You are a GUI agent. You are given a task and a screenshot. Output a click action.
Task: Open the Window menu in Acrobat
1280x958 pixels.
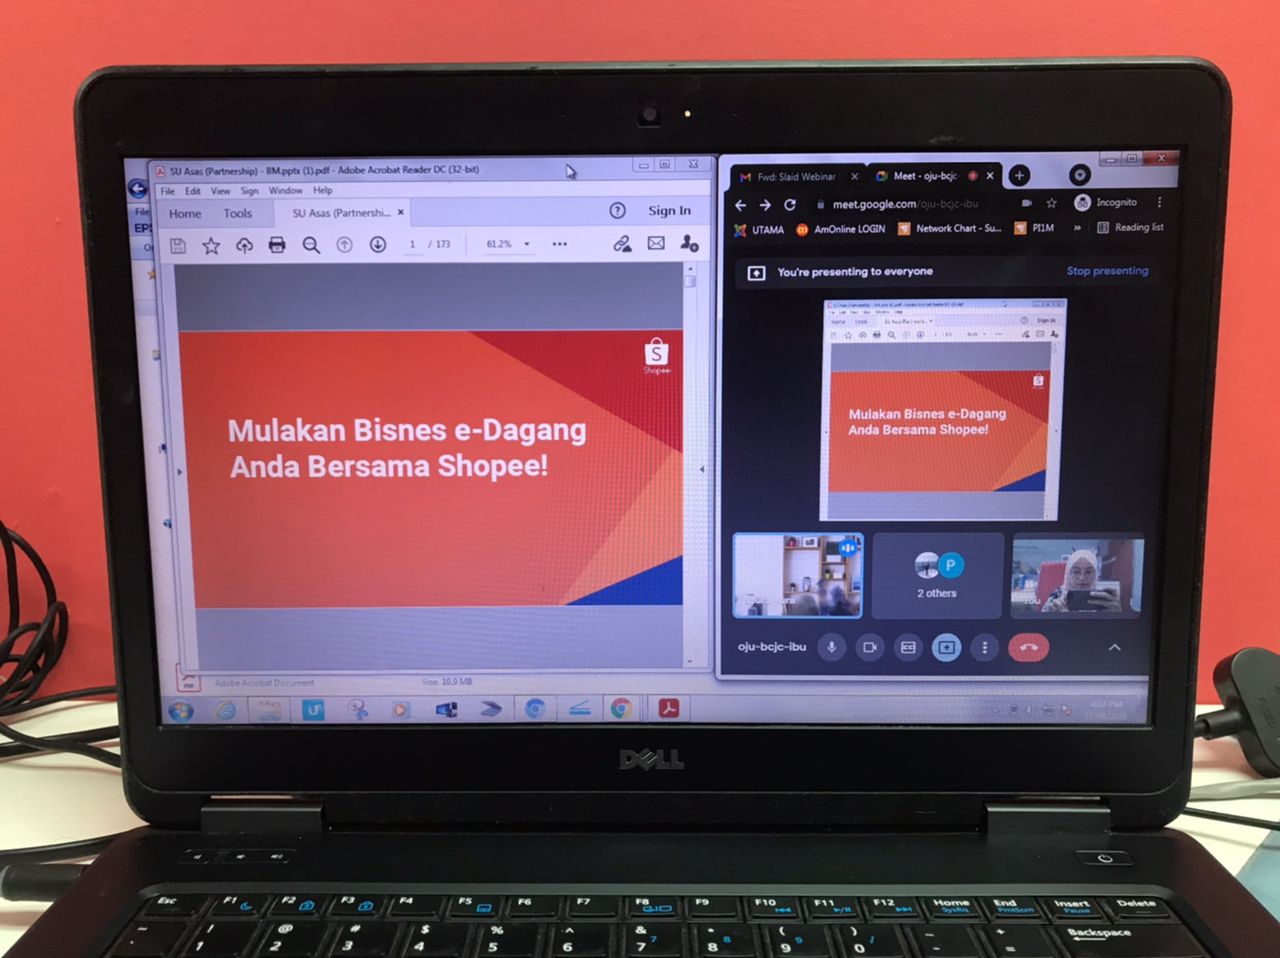click(x=285, y=191)
